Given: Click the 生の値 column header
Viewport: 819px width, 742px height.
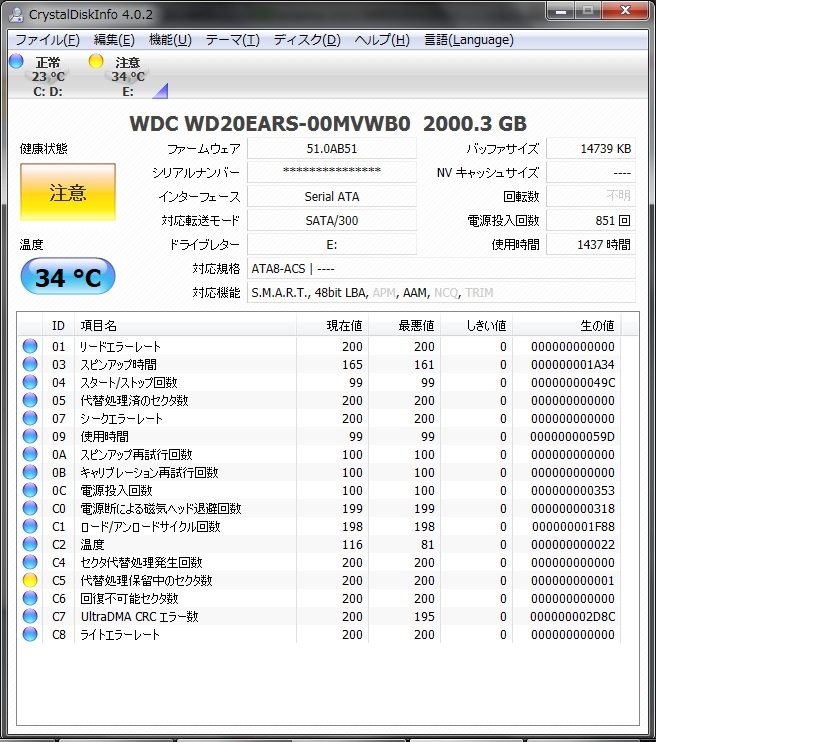Looking at the screenshot, I should 597,325.
